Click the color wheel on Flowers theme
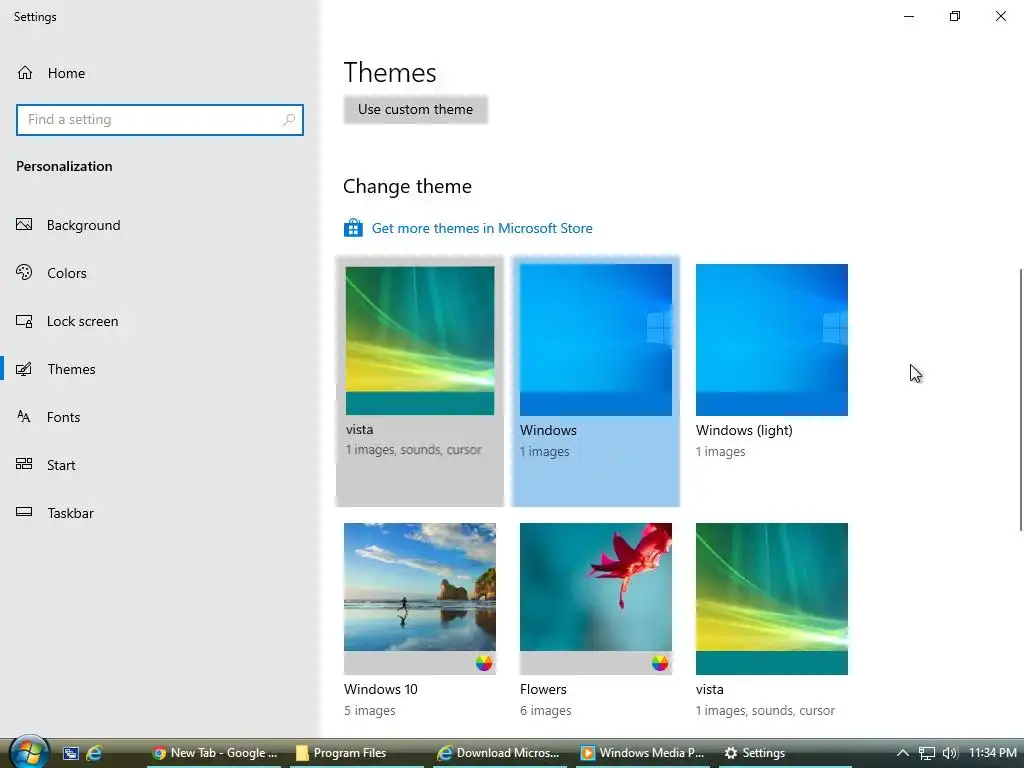The width and height of the screenshot is (1024, 768). point(660,663)
